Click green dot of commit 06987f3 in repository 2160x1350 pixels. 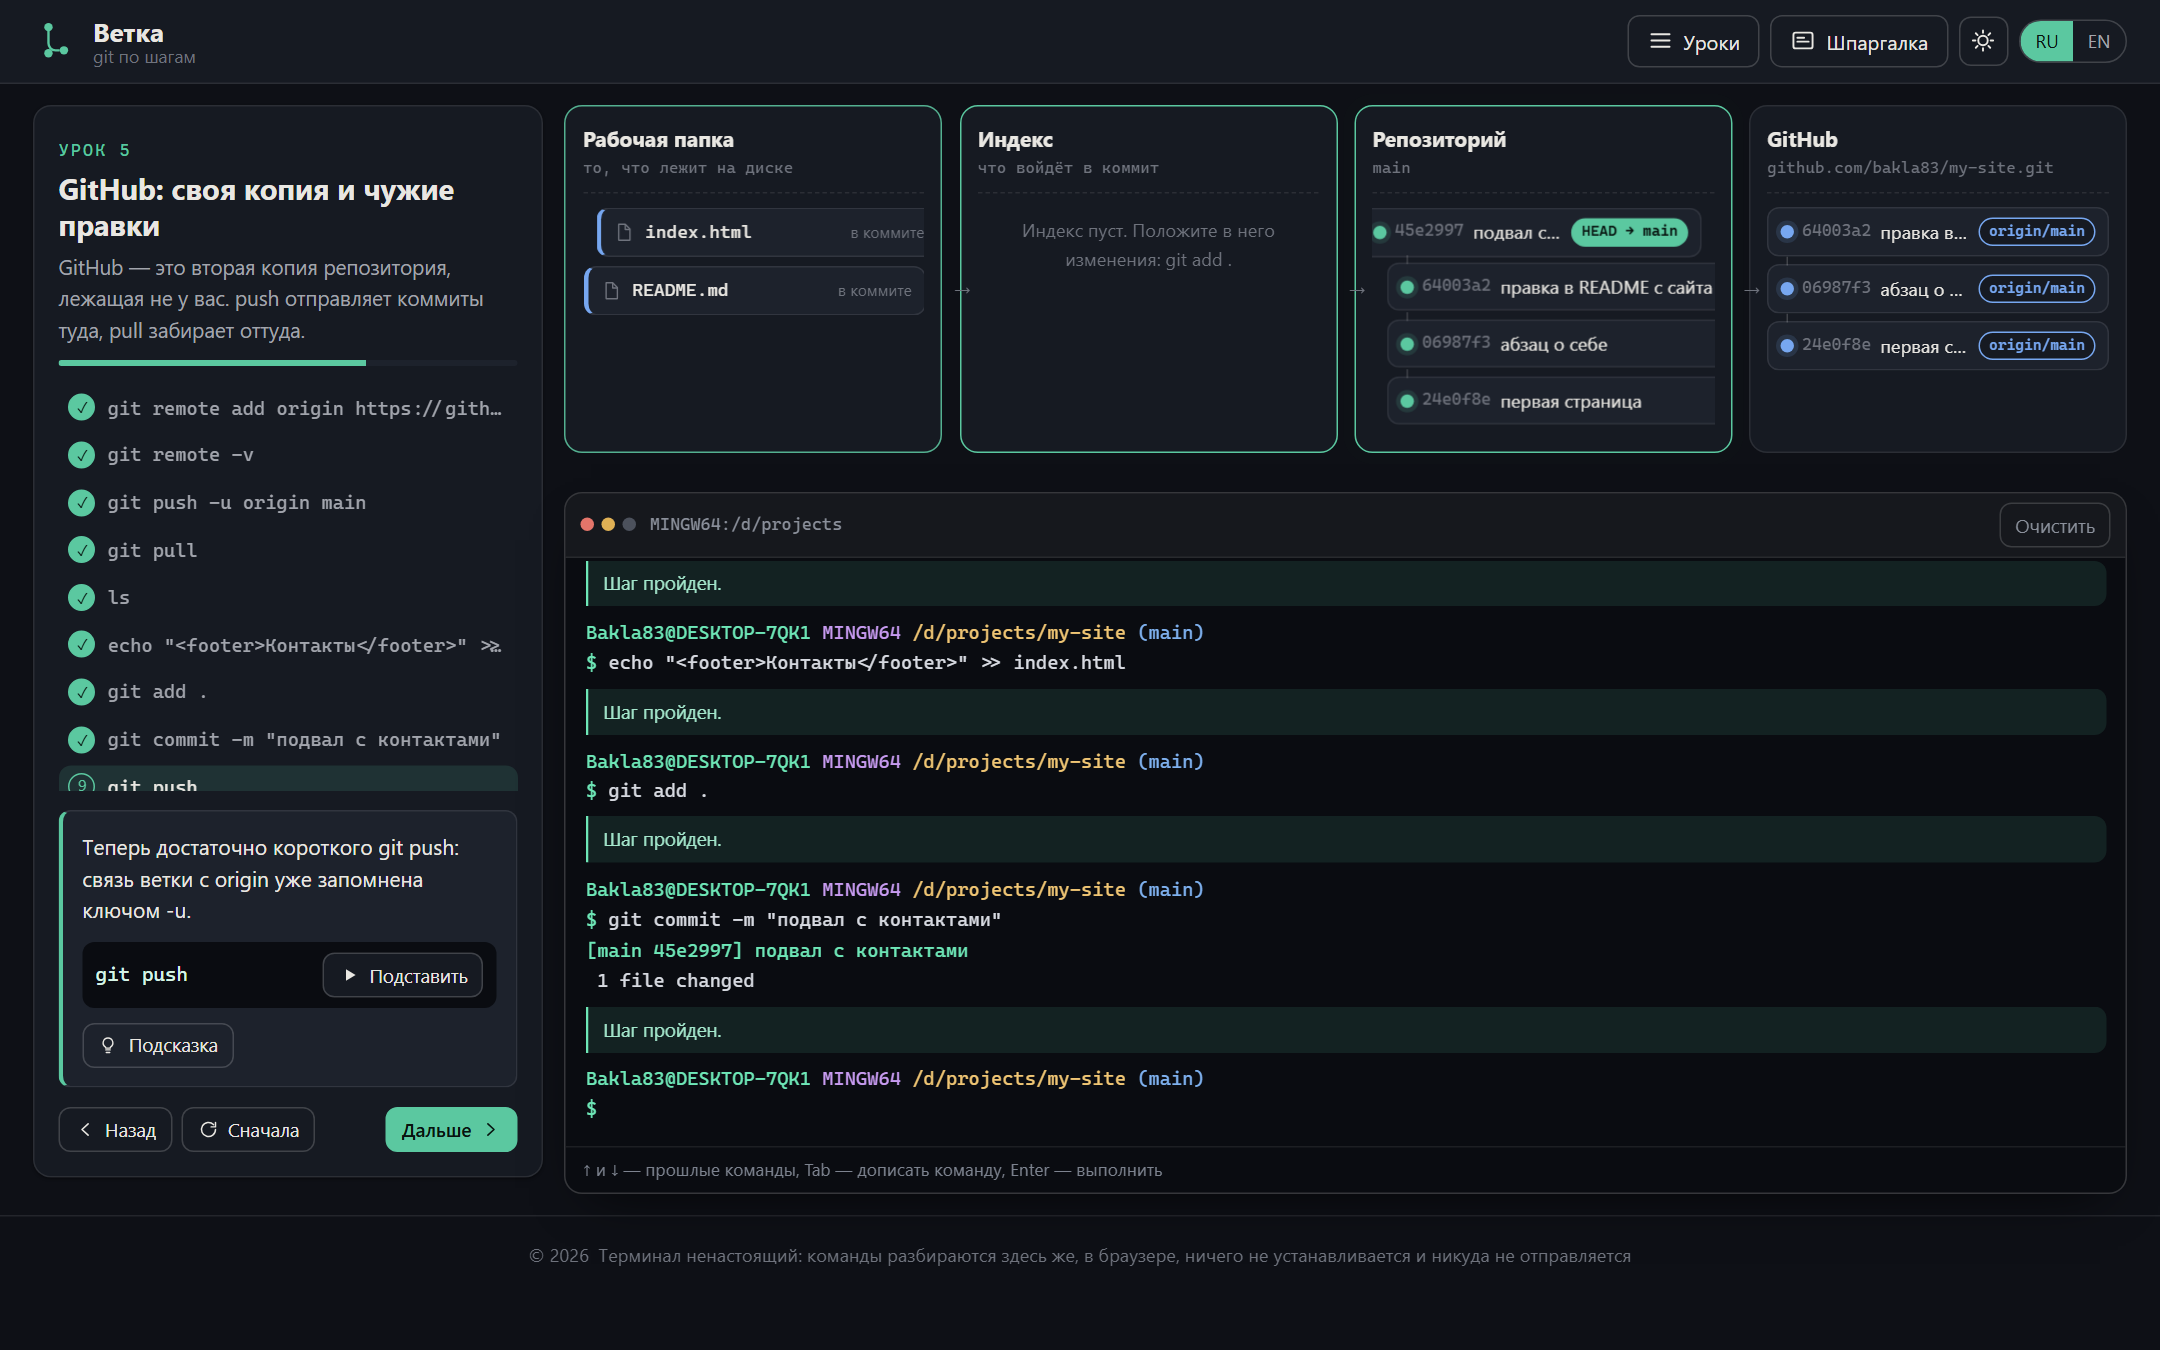pos(1407,344)
